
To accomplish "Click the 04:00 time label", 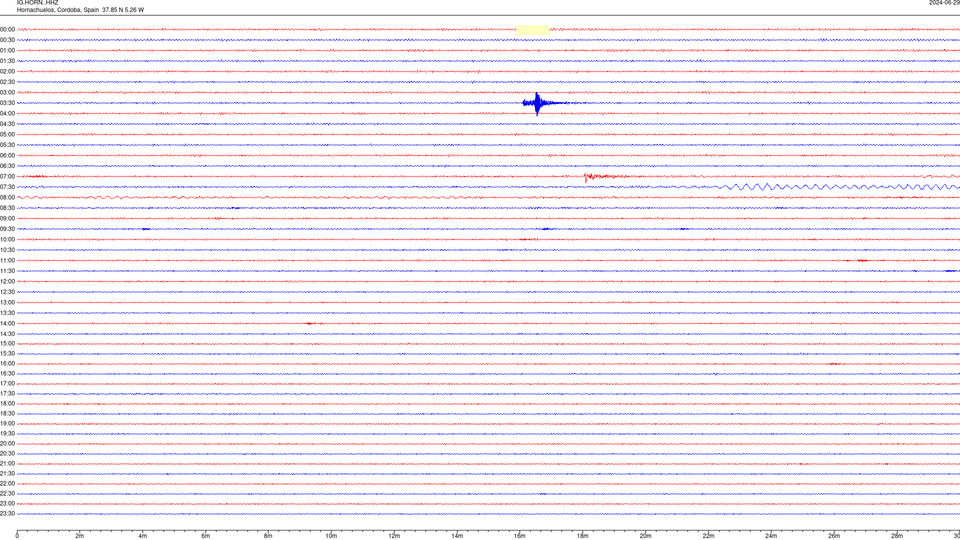I will click(7, 113).
